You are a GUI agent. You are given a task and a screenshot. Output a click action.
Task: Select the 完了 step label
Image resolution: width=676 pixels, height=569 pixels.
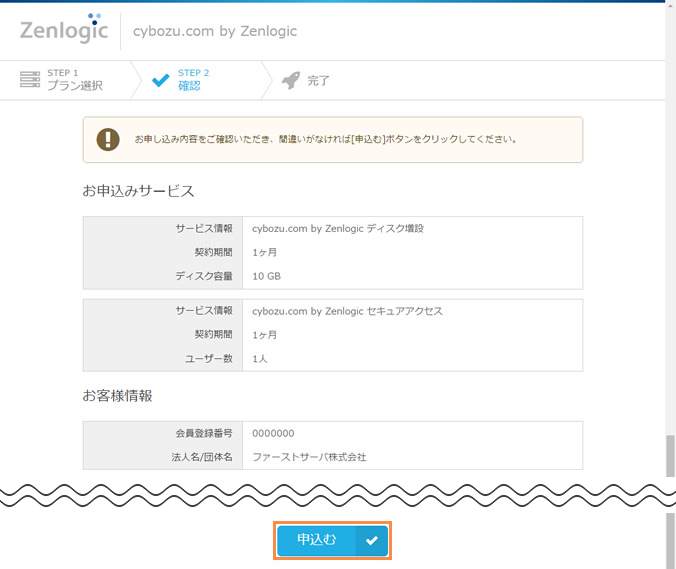[318, 80]
